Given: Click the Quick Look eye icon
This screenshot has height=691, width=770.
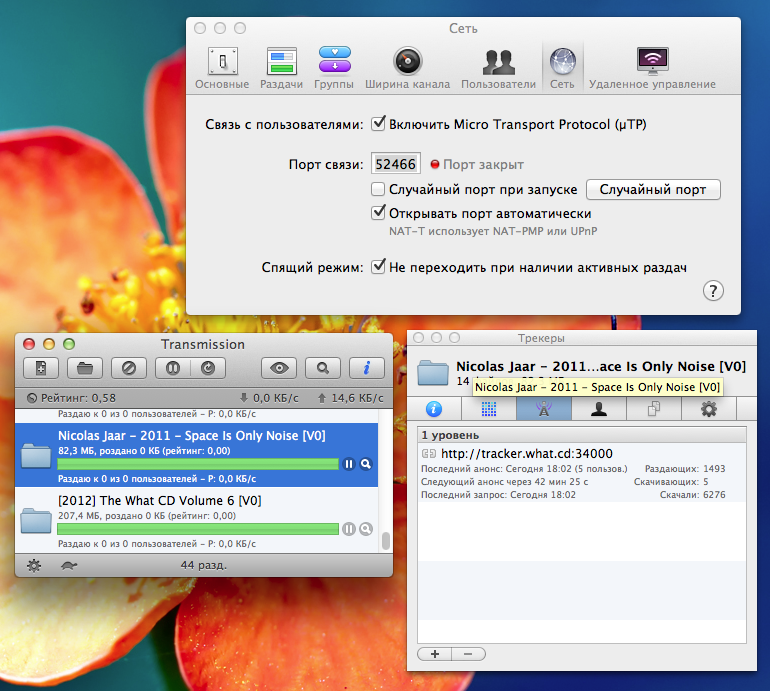Looking at the screenshot, I should (279, 368).
